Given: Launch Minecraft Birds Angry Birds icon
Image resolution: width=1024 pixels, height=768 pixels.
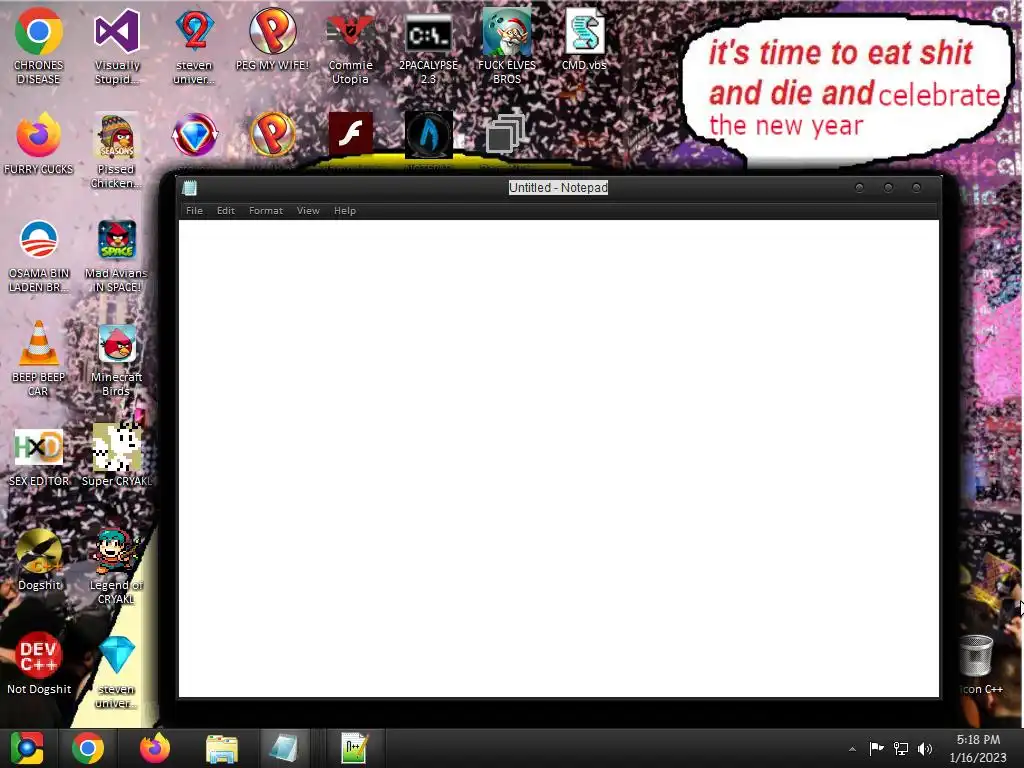Looking at the screenshot, I should coord(116,358).
